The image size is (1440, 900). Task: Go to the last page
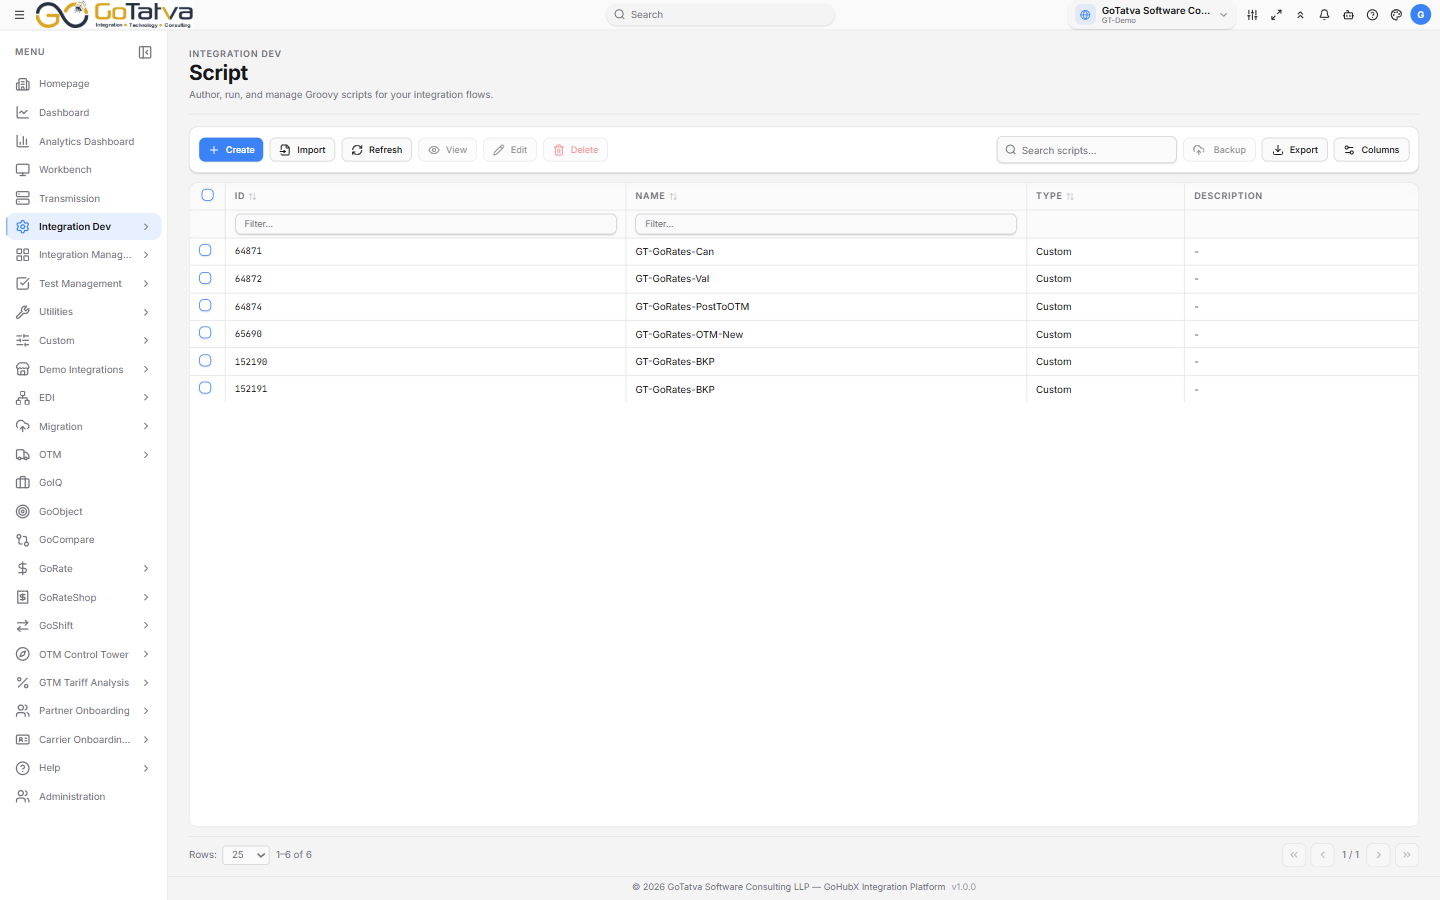coord(1406,855)
